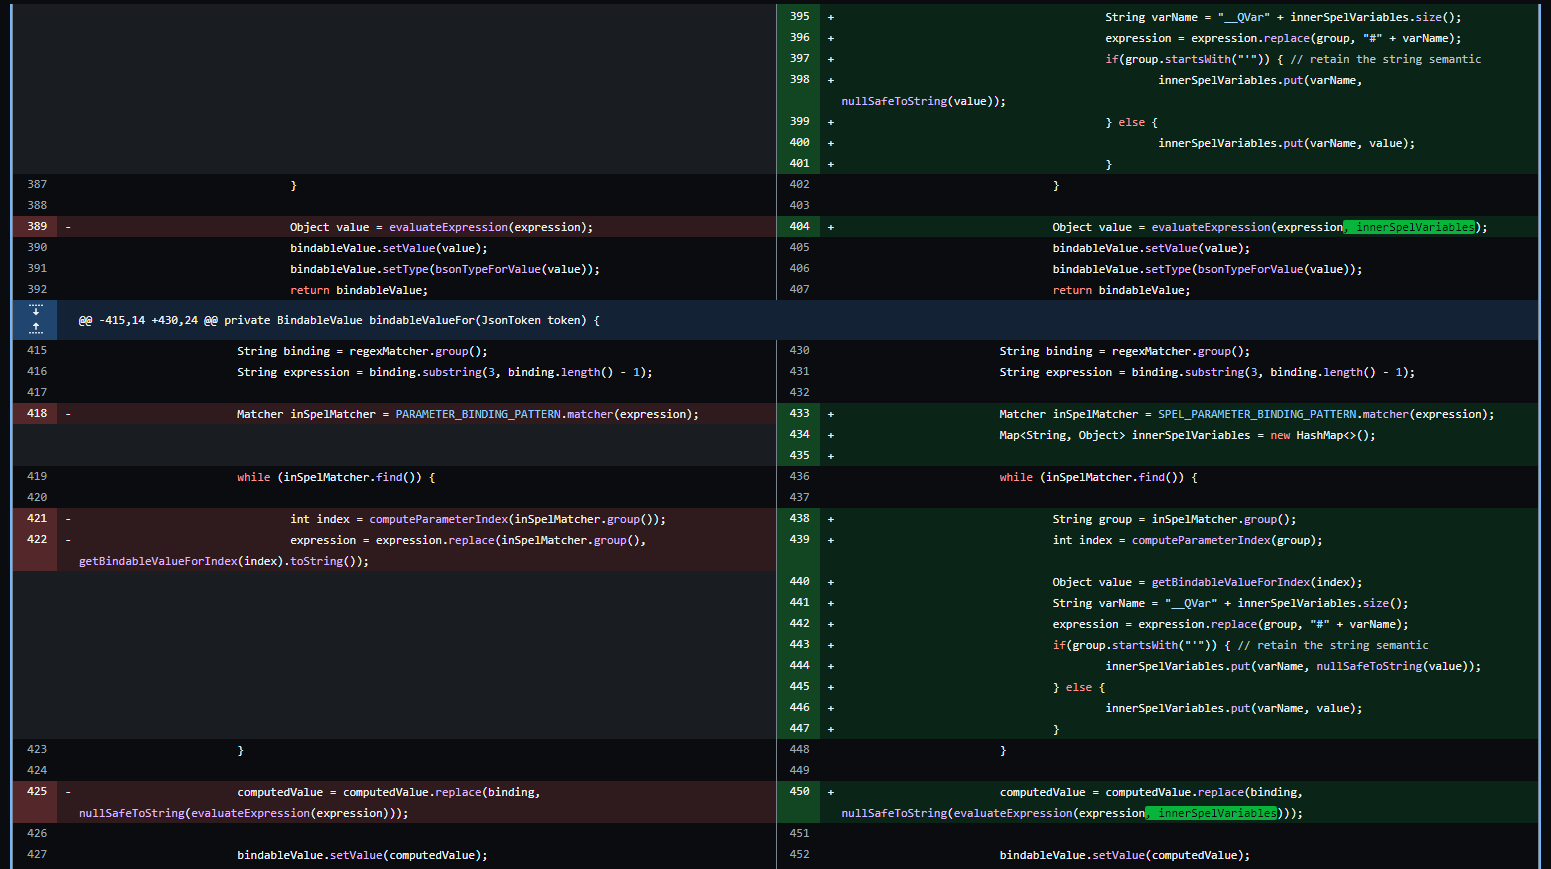Click highlighted innerSpelVariables text on line 450
Screen dimensions: 1551x869
[x=1213, y=812]
